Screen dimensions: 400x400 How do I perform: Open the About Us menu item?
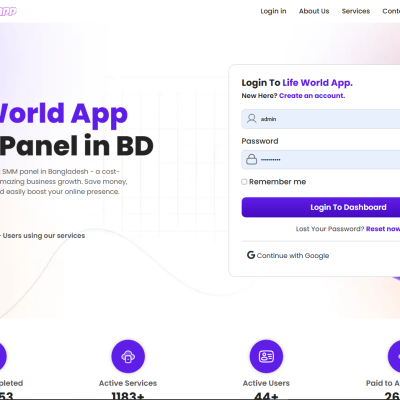pyautogui.click(x=314, y=11)
